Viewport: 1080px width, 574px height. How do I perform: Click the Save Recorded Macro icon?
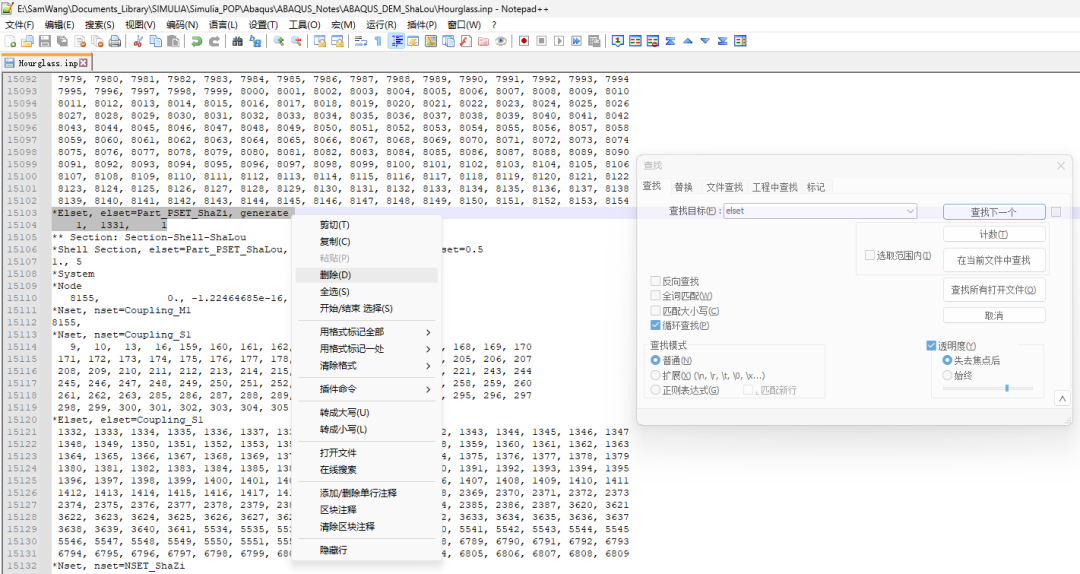tap(594, 41)
